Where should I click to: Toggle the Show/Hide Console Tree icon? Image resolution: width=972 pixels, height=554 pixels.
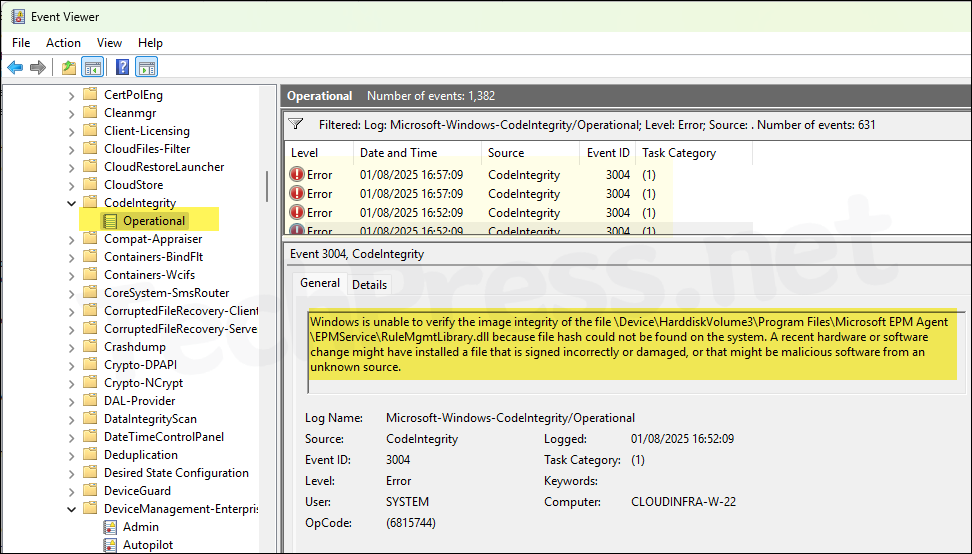point(92,67)
